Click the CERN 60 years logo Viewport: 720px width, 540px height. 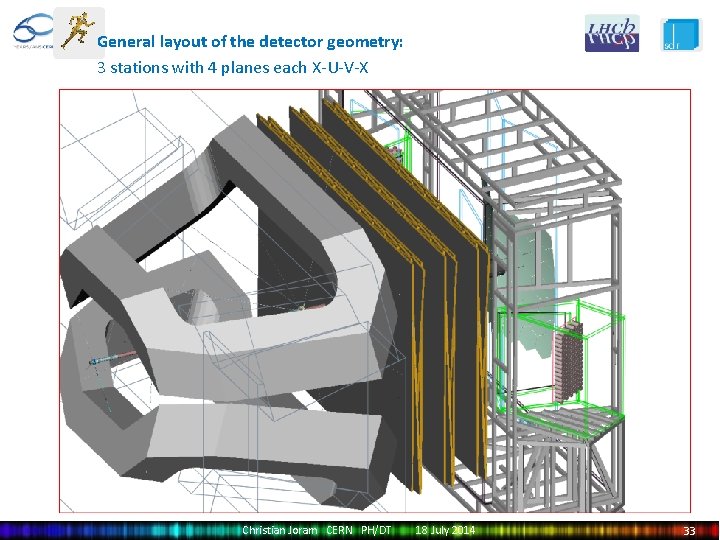click(x=33, y=31)
